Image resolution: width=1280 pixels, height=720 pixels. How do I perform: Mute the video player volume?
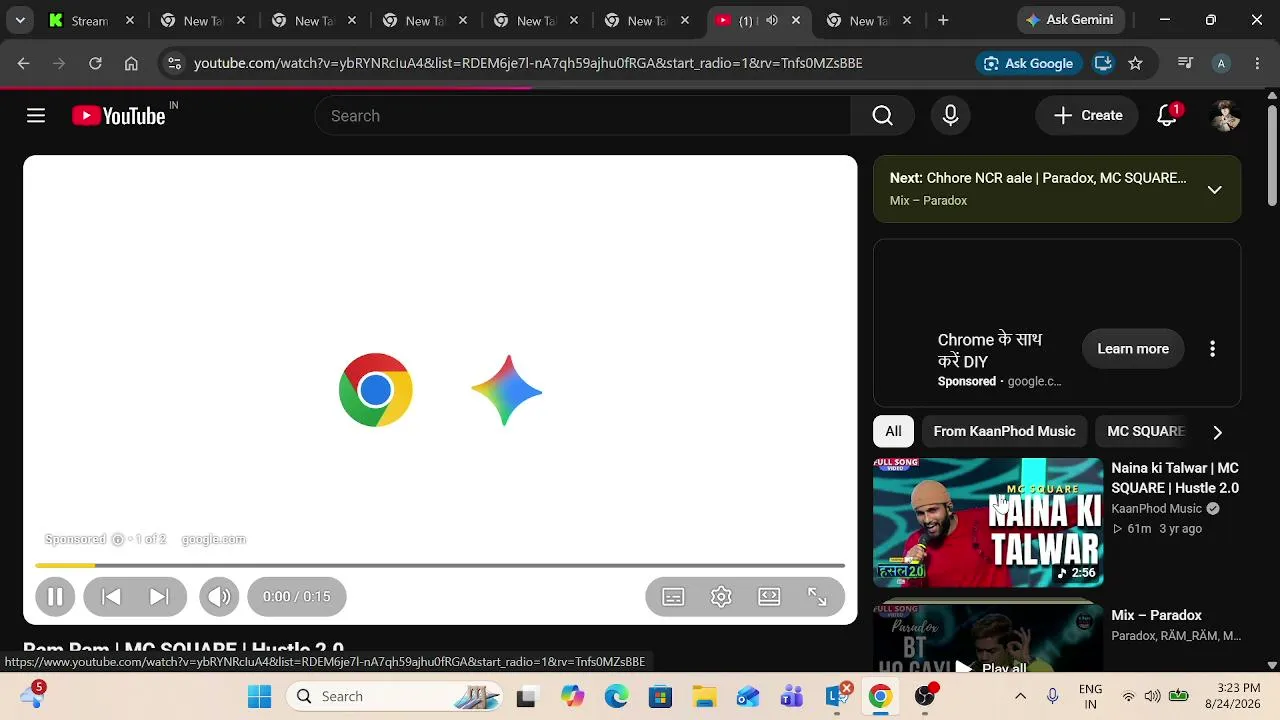[x=219, y=597]
